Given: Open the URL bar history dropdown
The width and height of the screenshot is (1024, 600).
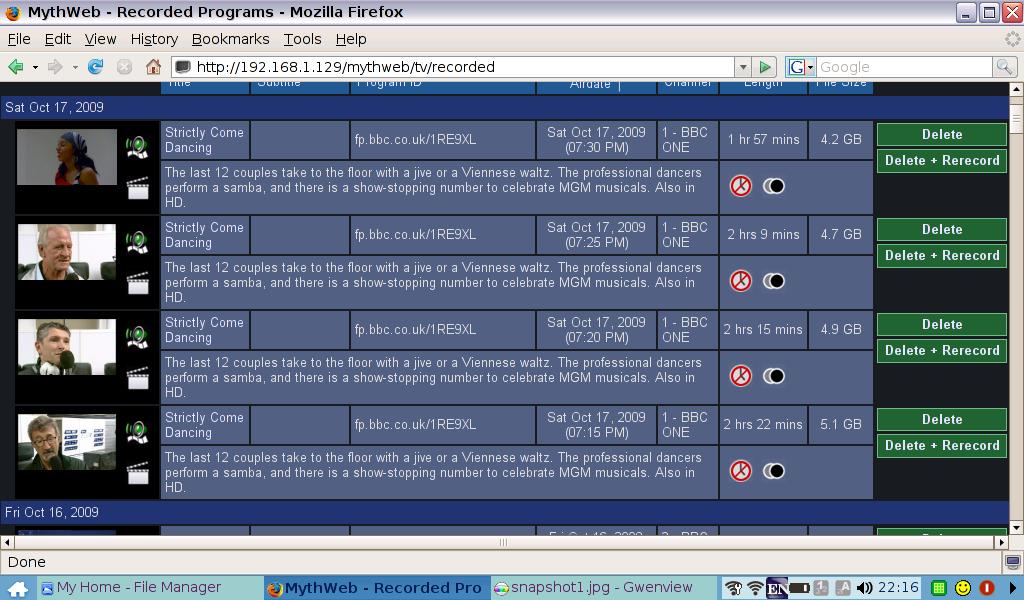Looking at the screenshot, I should 742,67.
